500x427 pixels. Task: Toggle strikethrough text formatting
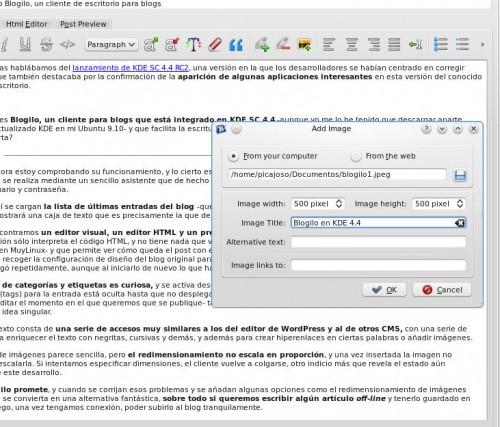coord(46,44)
